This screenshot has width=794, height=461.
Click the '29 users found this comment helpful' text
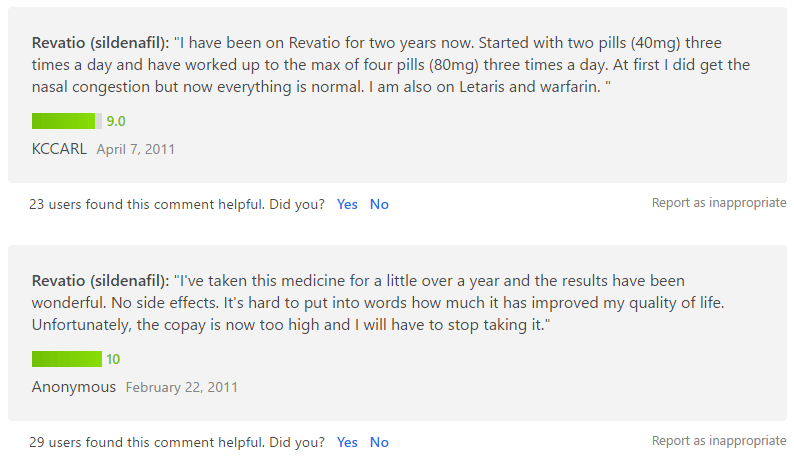pyautogui.click(x=177, y=442)
